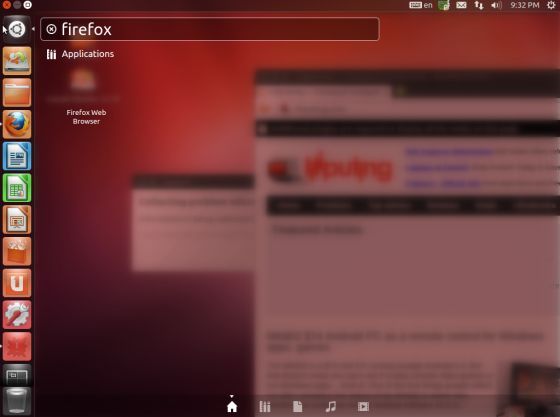Open LibreOffice Calc from launcher

pyautogui.click(x=17, y=188)
